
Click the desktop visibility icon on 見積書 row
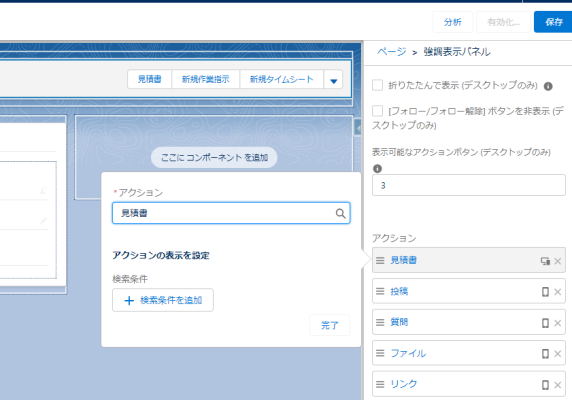click(x=545, y=261)
